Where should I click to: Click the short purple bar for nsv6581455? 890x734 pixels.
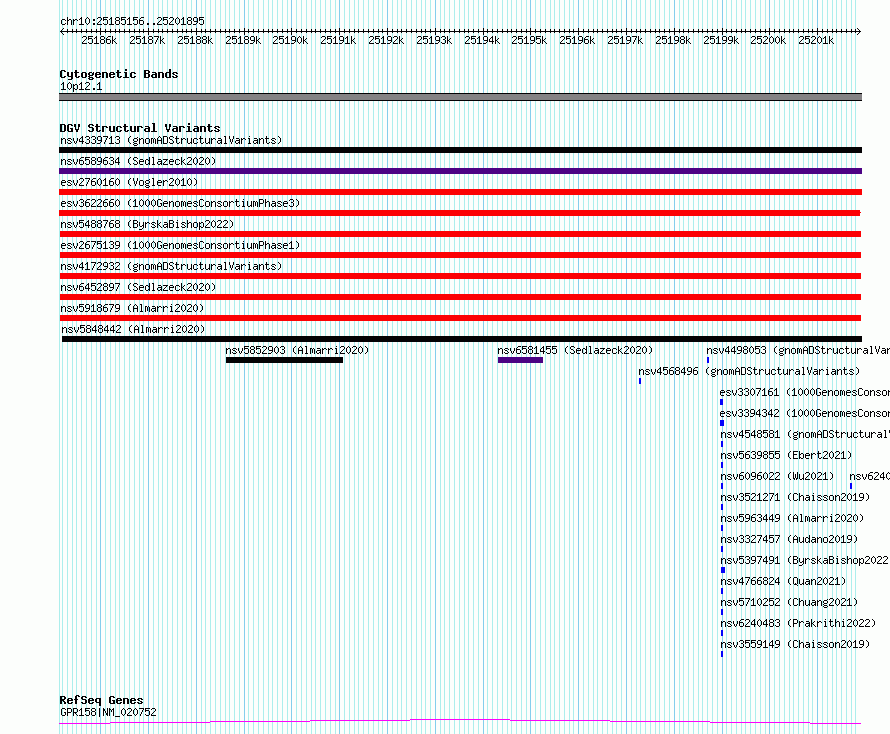click(520, 360)
